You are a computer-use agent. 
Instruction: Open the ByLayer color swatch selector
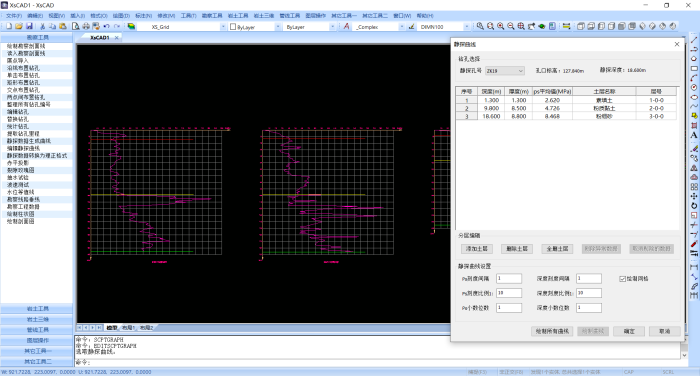pyautogui.click(x=254, y=27)
